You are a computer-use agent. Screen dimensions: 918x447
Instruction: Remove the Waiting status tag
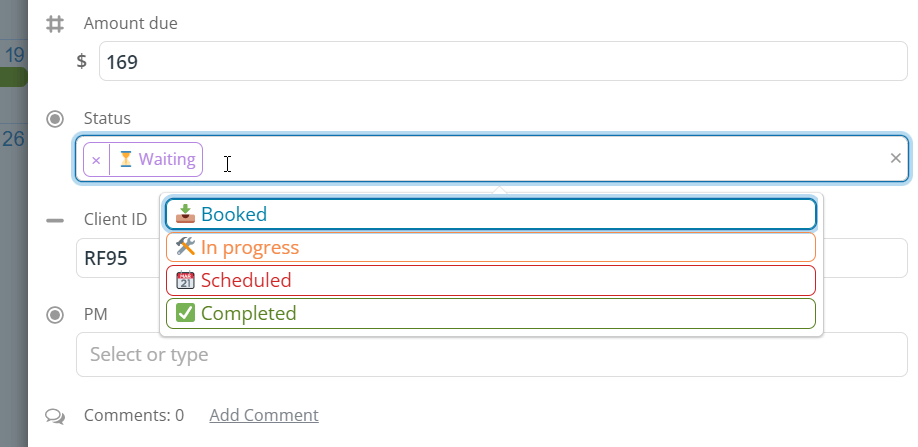coord(96,160)
